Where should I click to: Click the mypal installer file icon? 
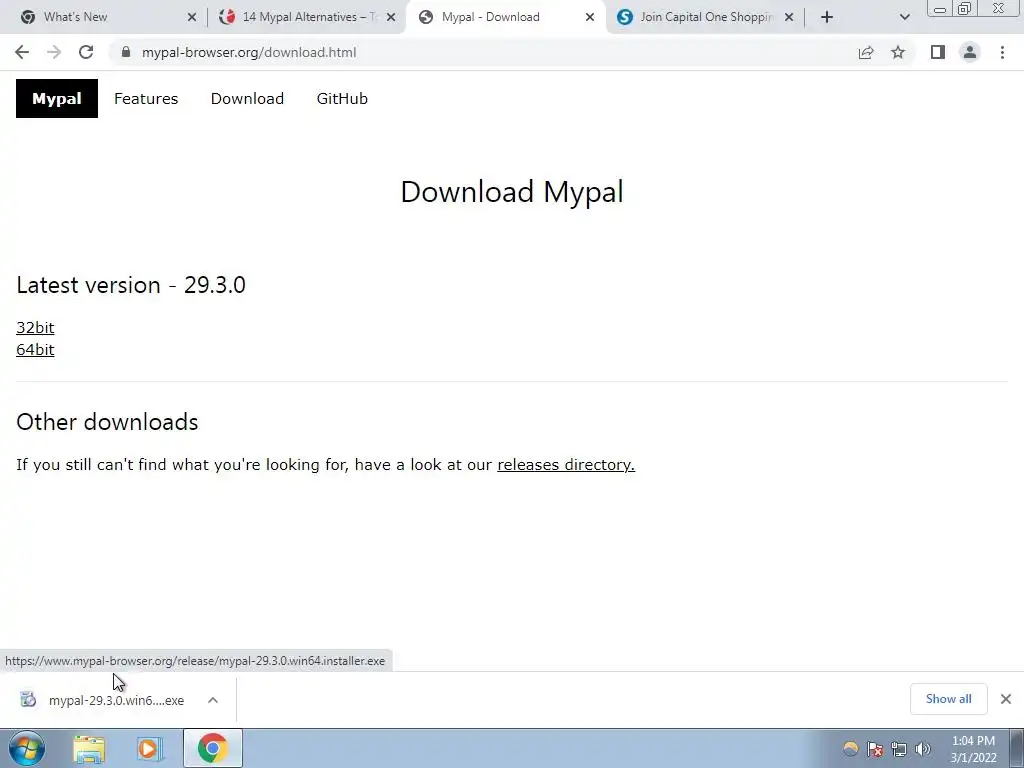pyautogui.click(x=28, y=699)
